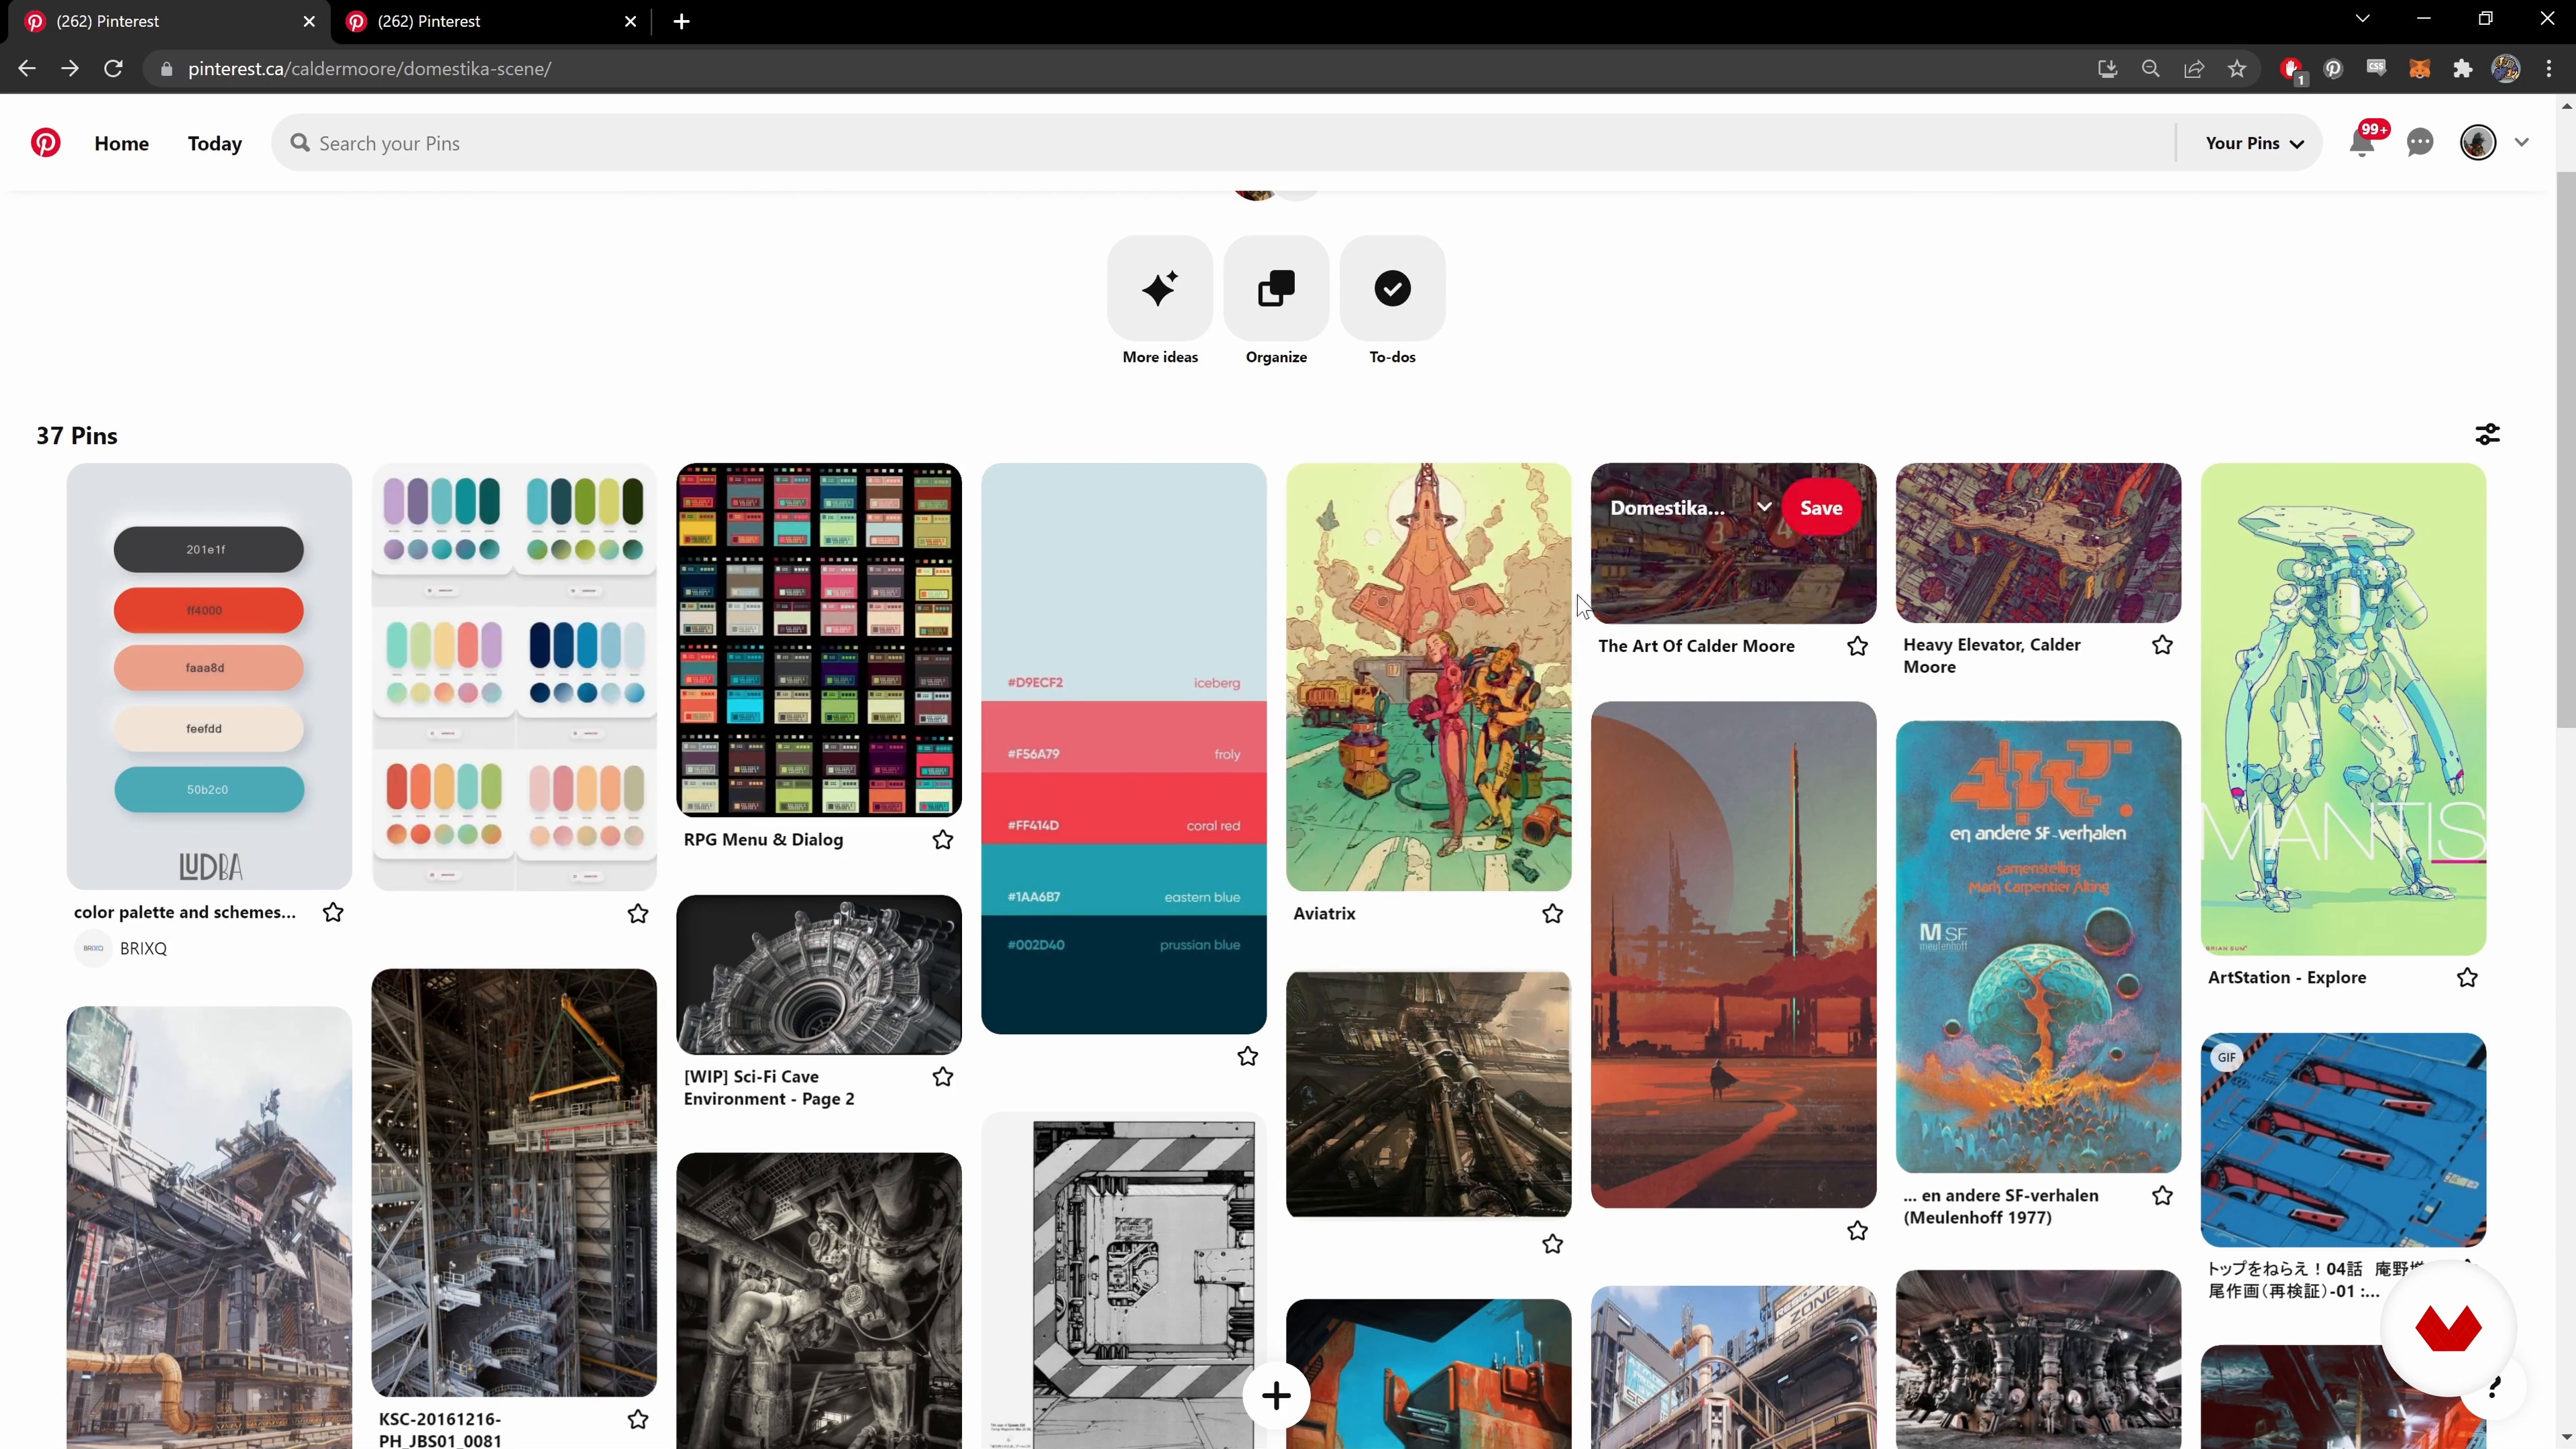Image resolution: width=2576 pixels, height=1449 pixels.
Task: Click the red Domestika floating logo
Action: pos(2448,1328)
